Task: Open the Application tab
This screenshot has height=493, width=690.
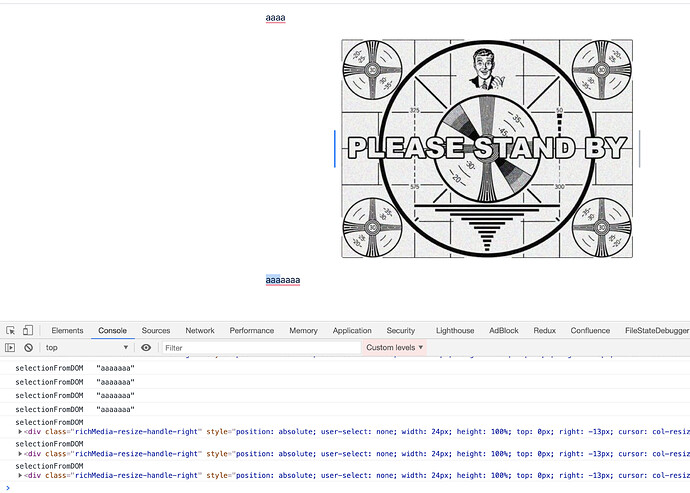Action: pyautogui.click(x=352, y=331)
